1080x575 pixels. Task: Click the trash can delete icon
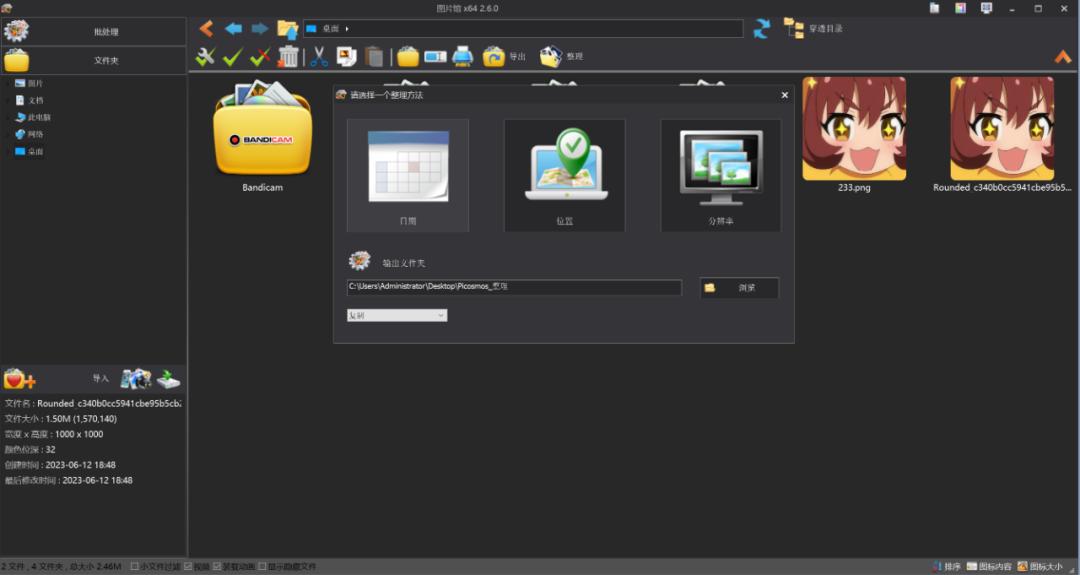point(289,57)
